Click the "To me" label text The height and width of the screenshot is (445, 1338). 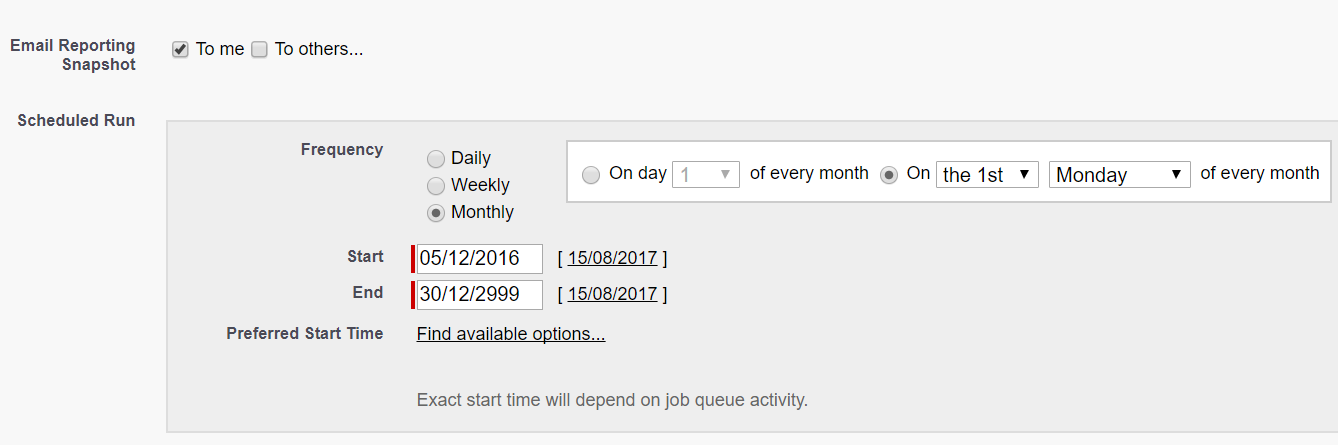coord(220,49)
